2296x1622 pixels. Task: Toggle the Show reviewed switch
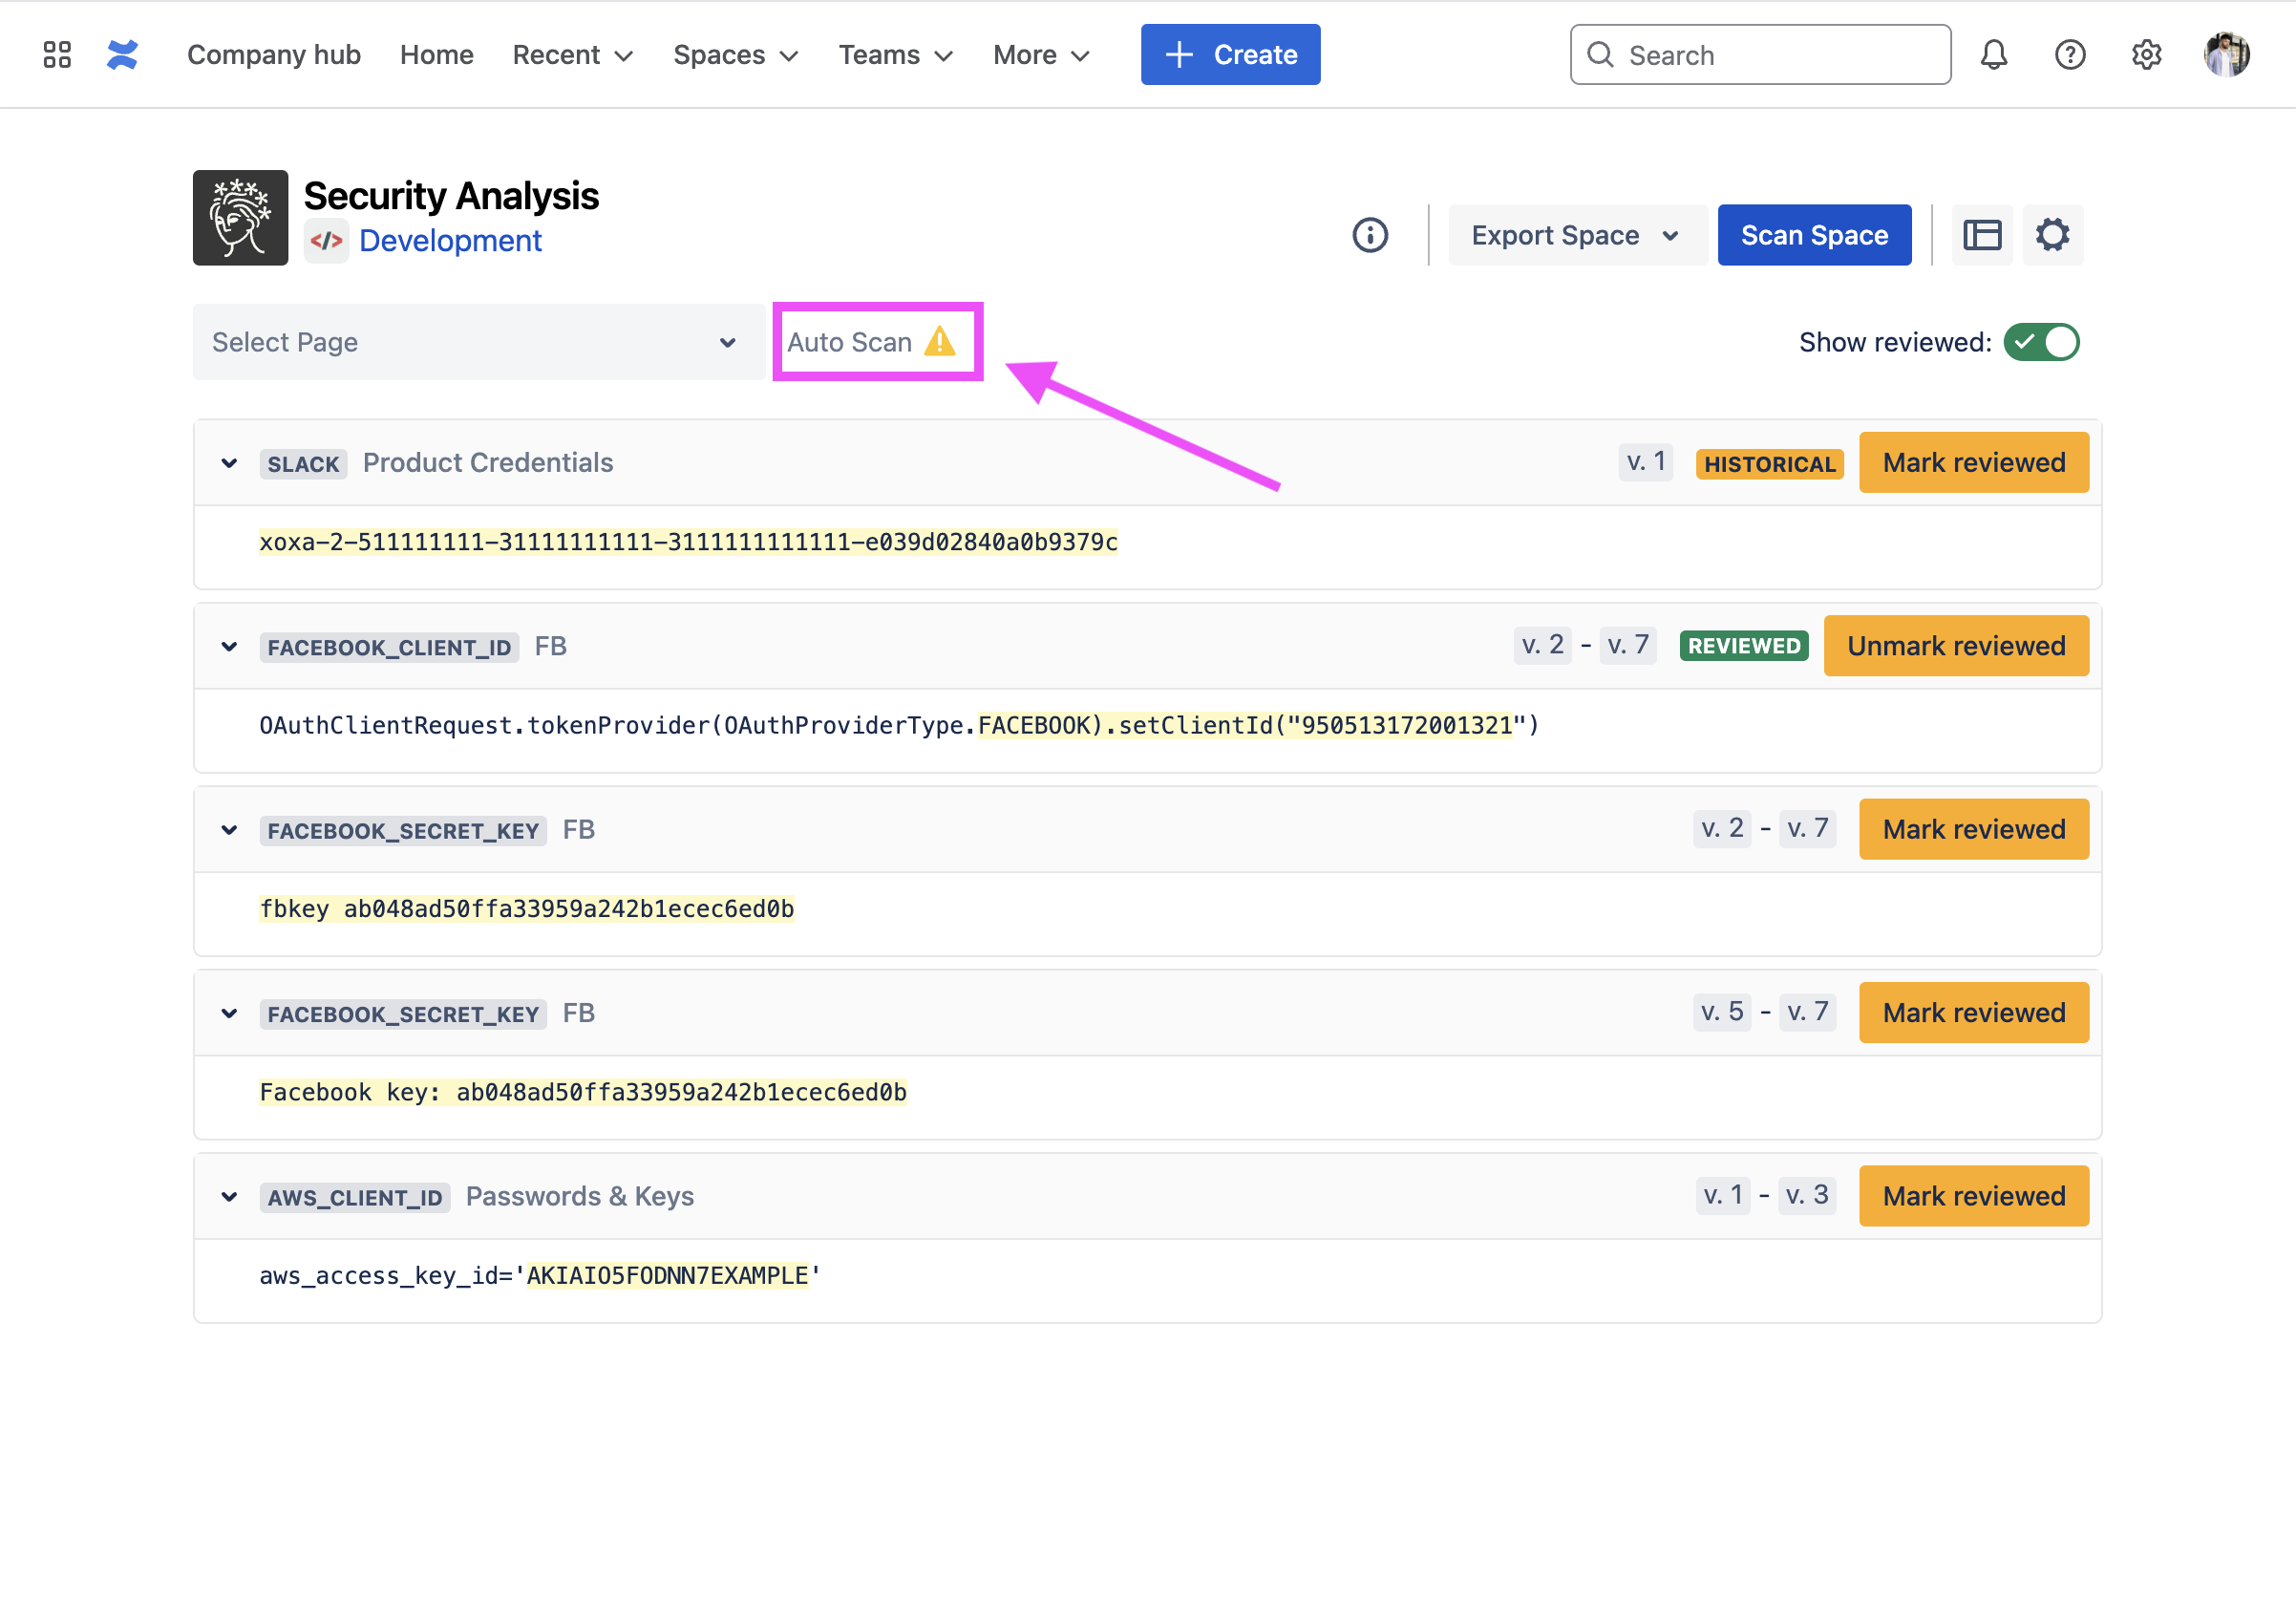click(x=2041, y=342)
